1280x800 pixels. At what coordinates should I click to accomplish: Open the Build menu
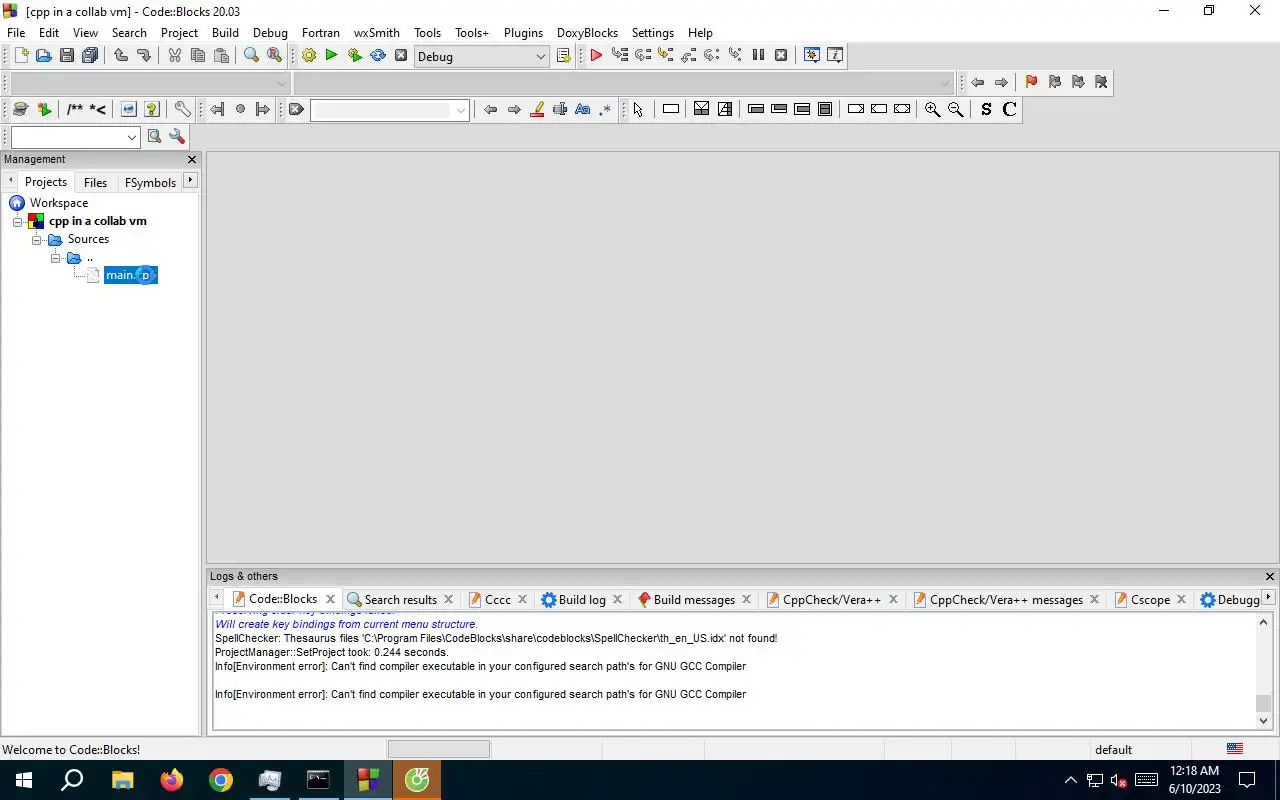(225, 32)
